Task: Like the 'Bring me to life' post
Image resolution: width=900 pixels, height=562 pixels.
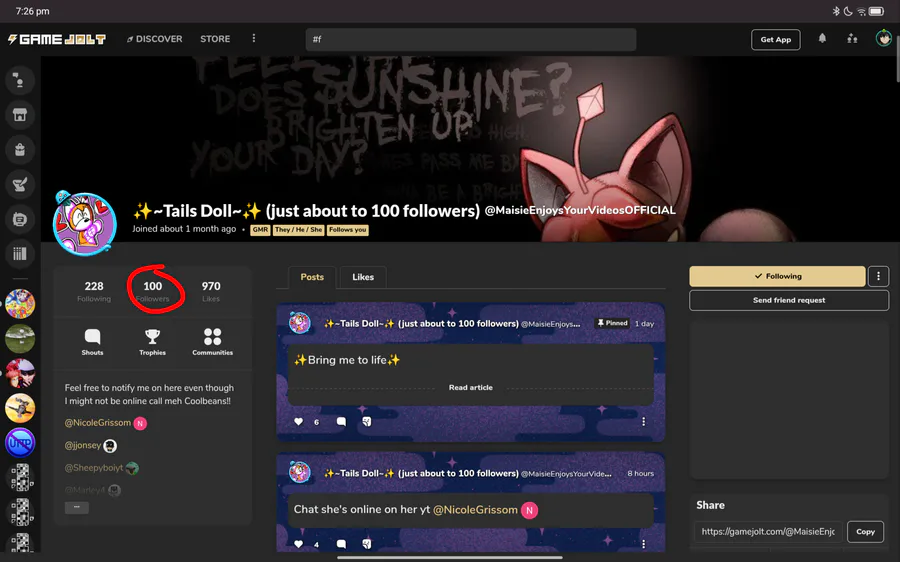Action: [x=298, y=421]
